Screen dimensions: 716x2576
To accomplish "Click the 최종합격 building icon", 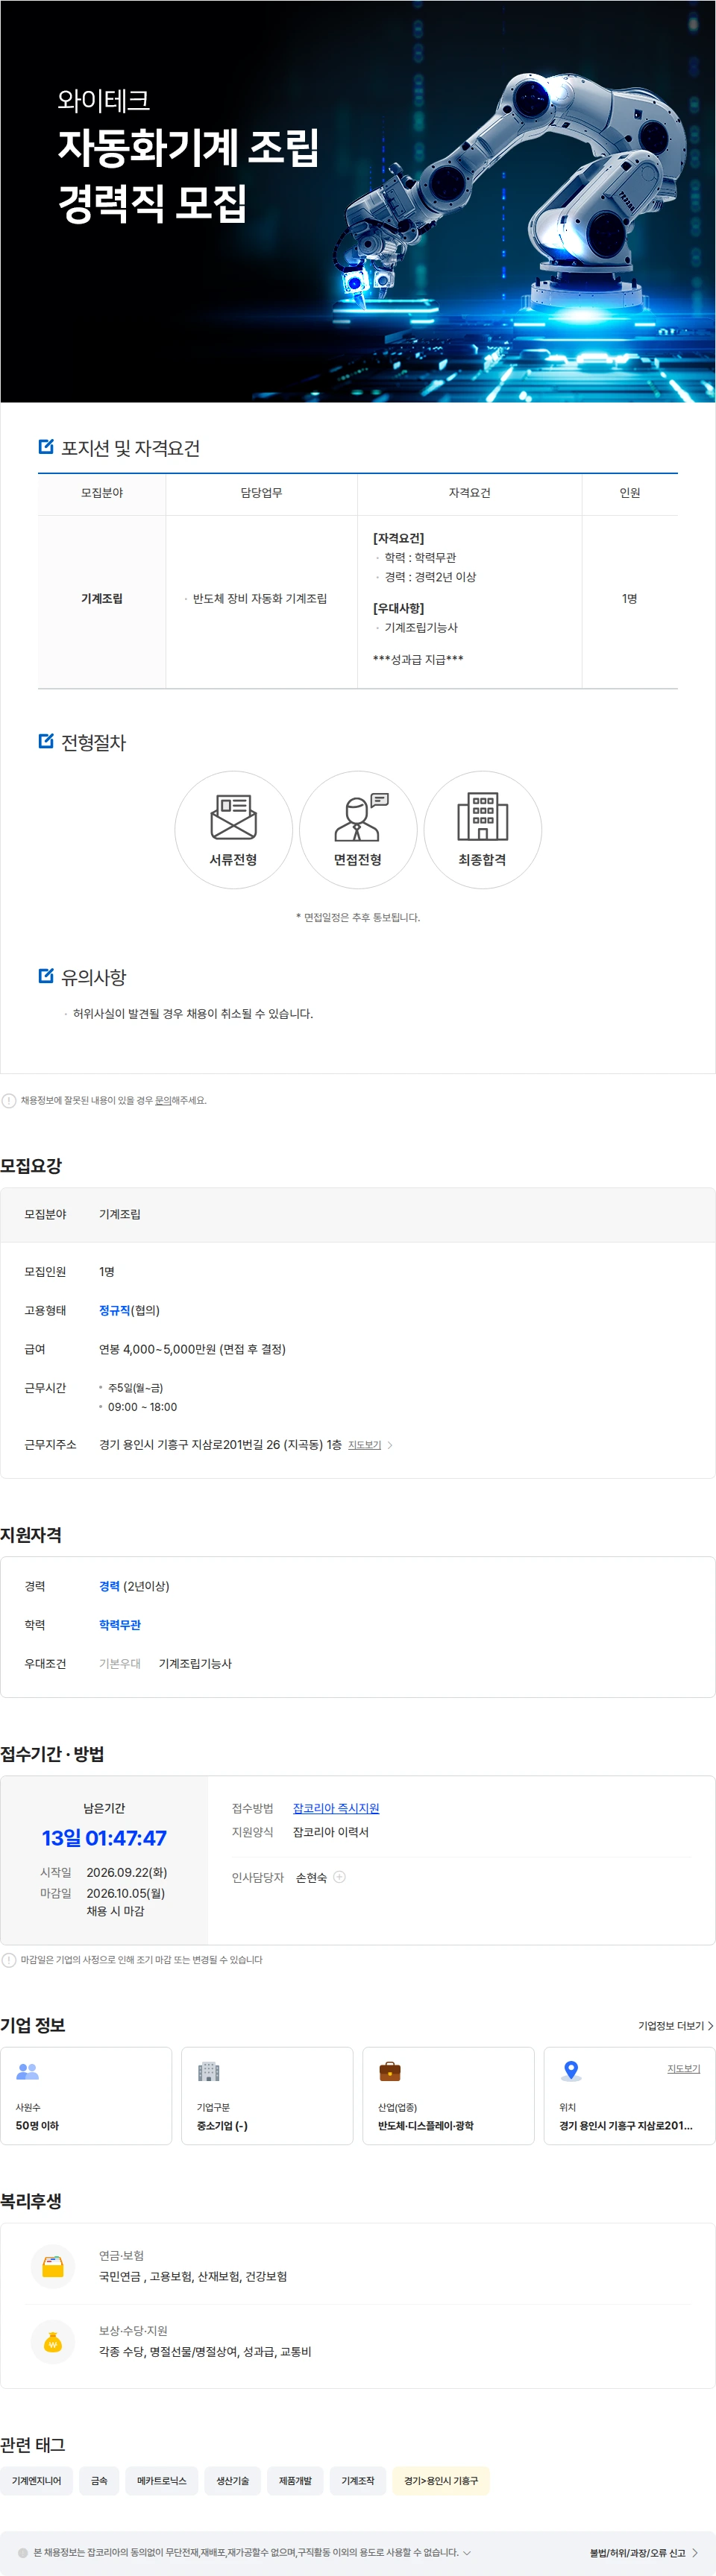I will [x=482, y=816].
